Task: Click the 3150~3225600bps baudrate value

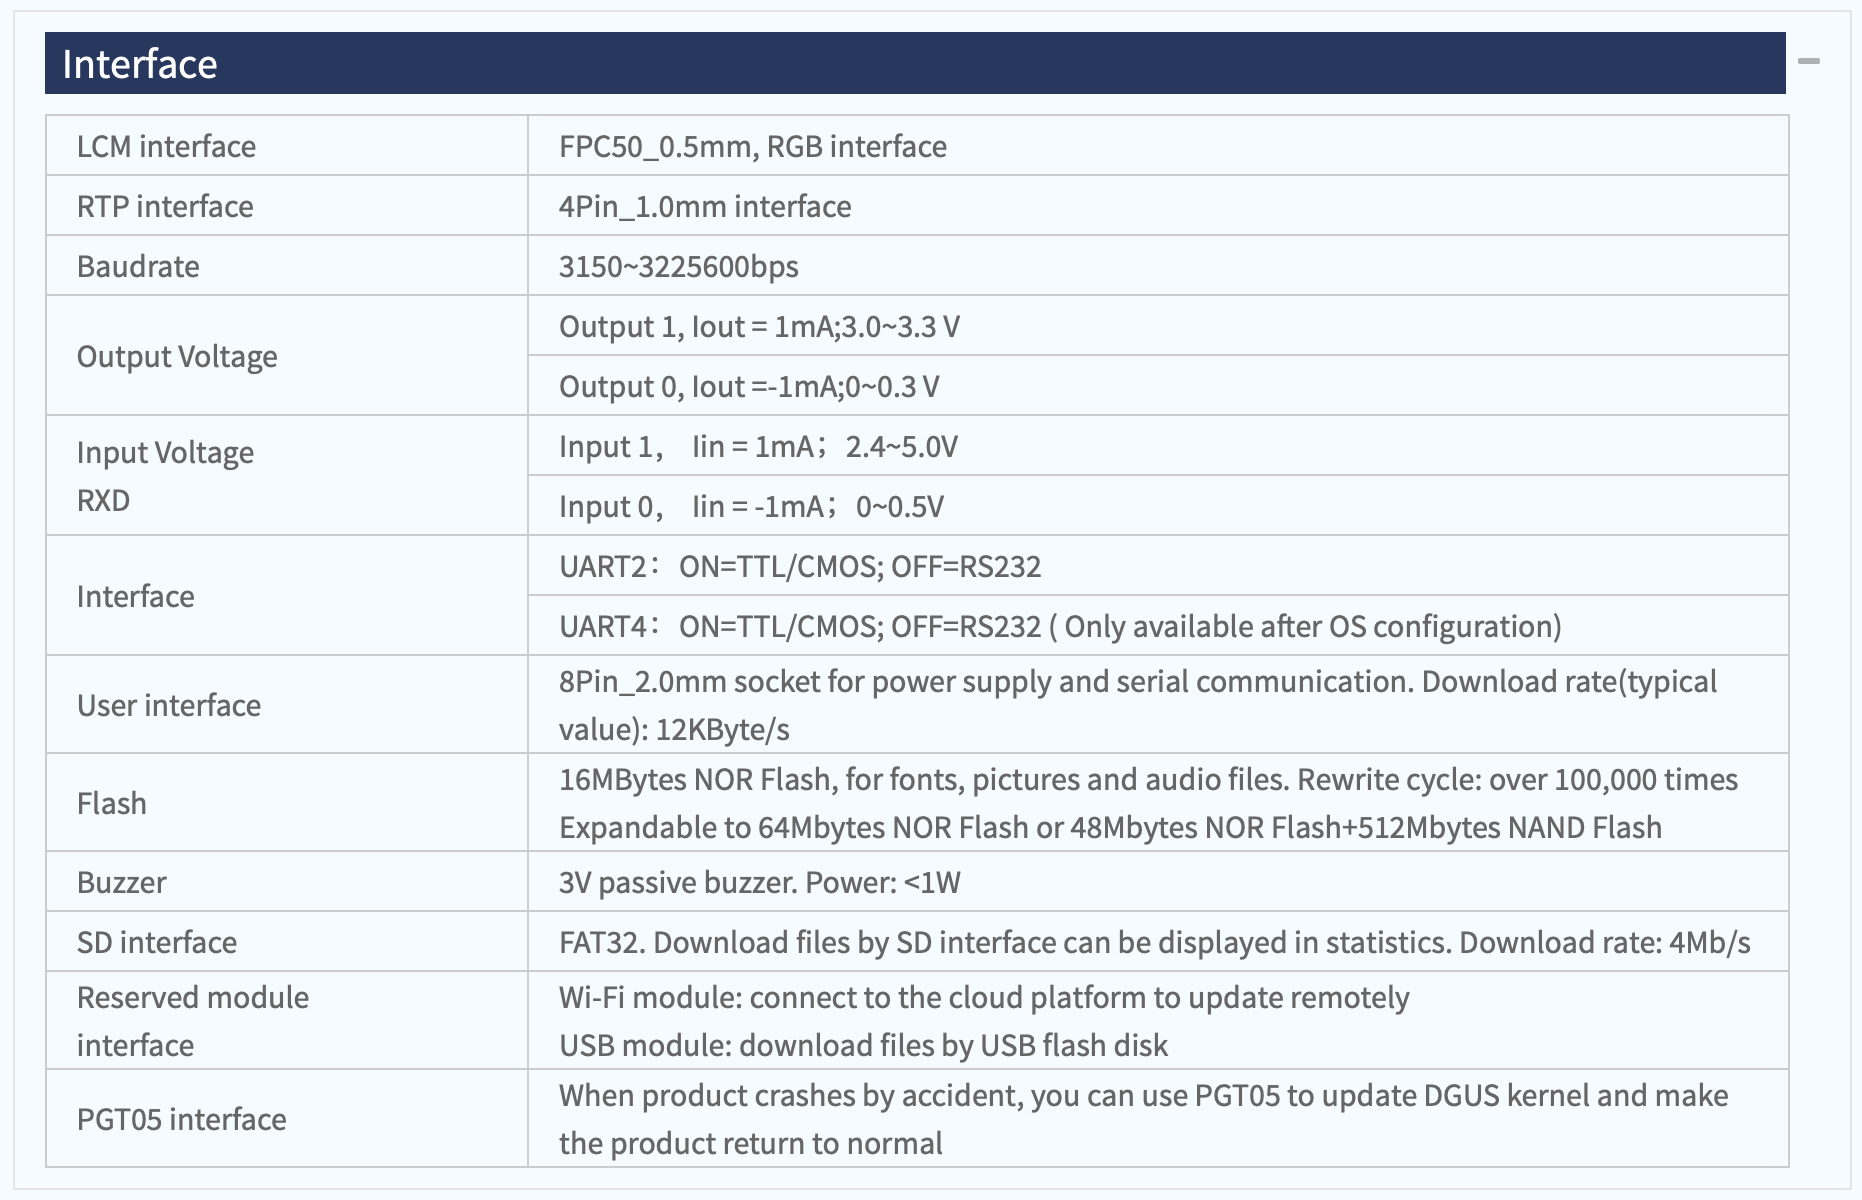Action: point(678,266)
